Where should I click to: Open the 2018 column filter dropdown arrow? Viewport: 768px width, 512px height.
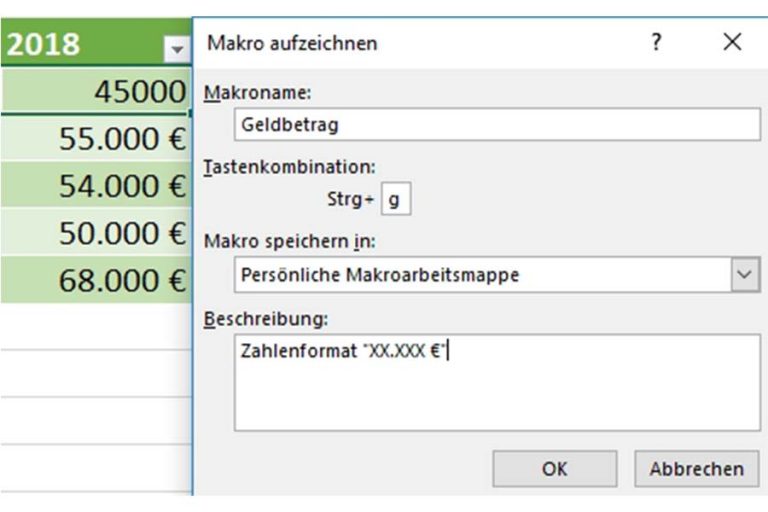(177, 46)
